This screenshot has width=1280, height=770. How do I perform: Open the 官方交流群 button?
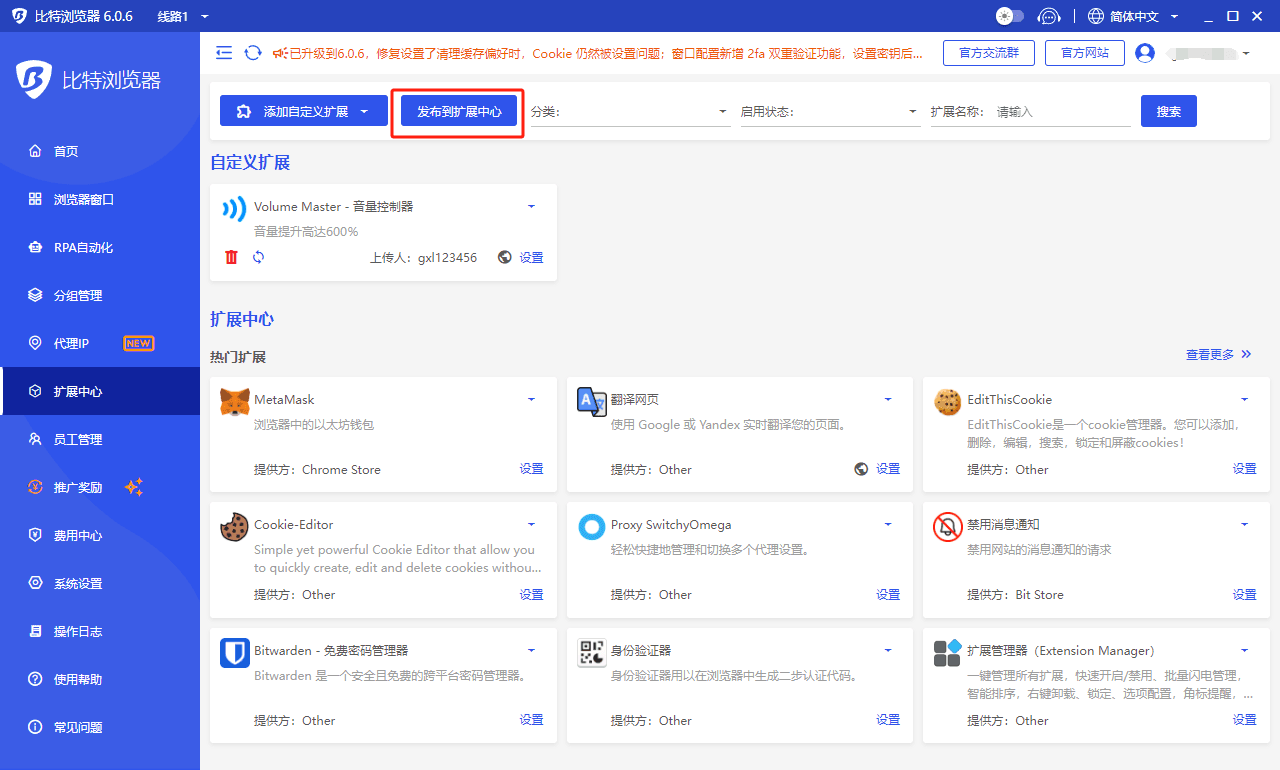(989, 53)
